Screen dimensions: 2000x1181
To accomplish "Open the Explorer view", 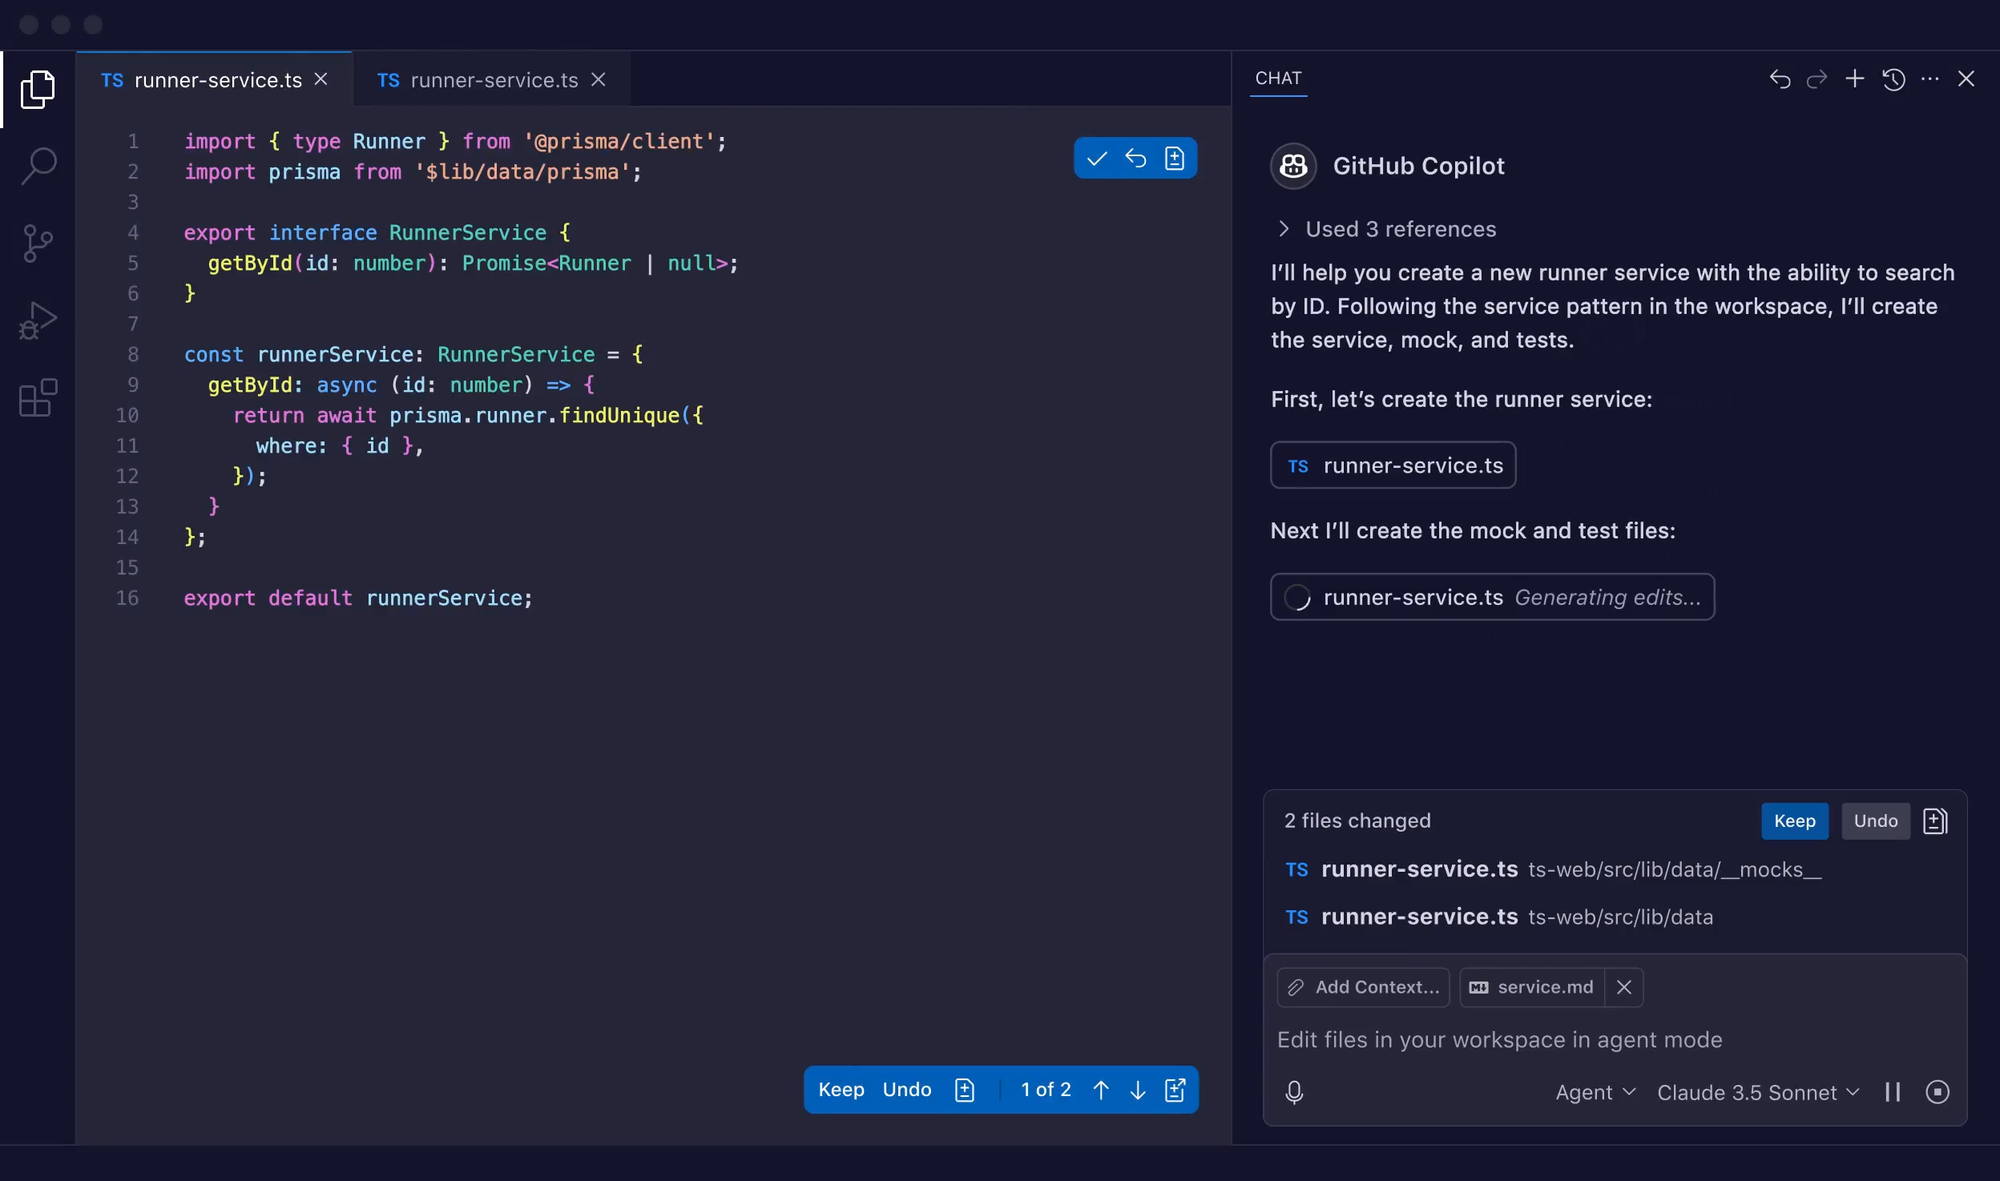I will pos(37,90).
